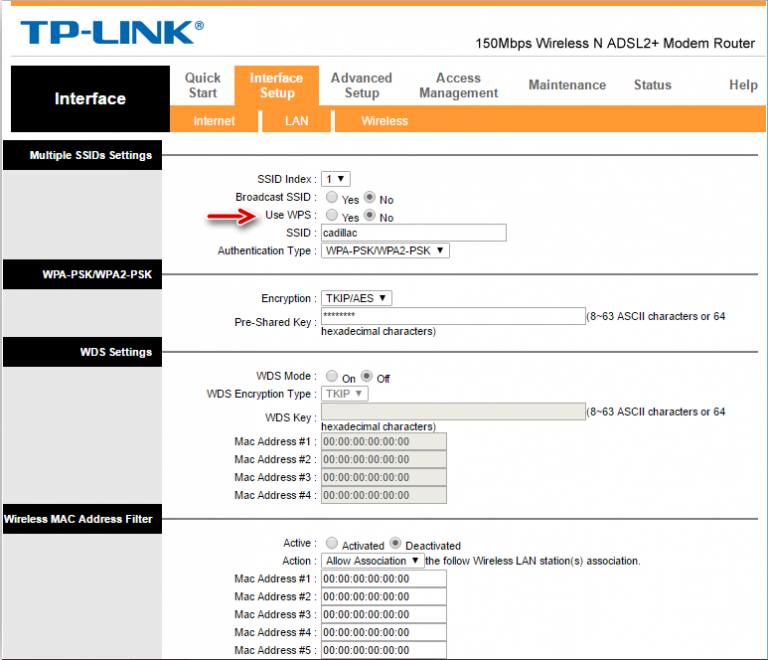Select Yes for Use WPS

point(332,214)
